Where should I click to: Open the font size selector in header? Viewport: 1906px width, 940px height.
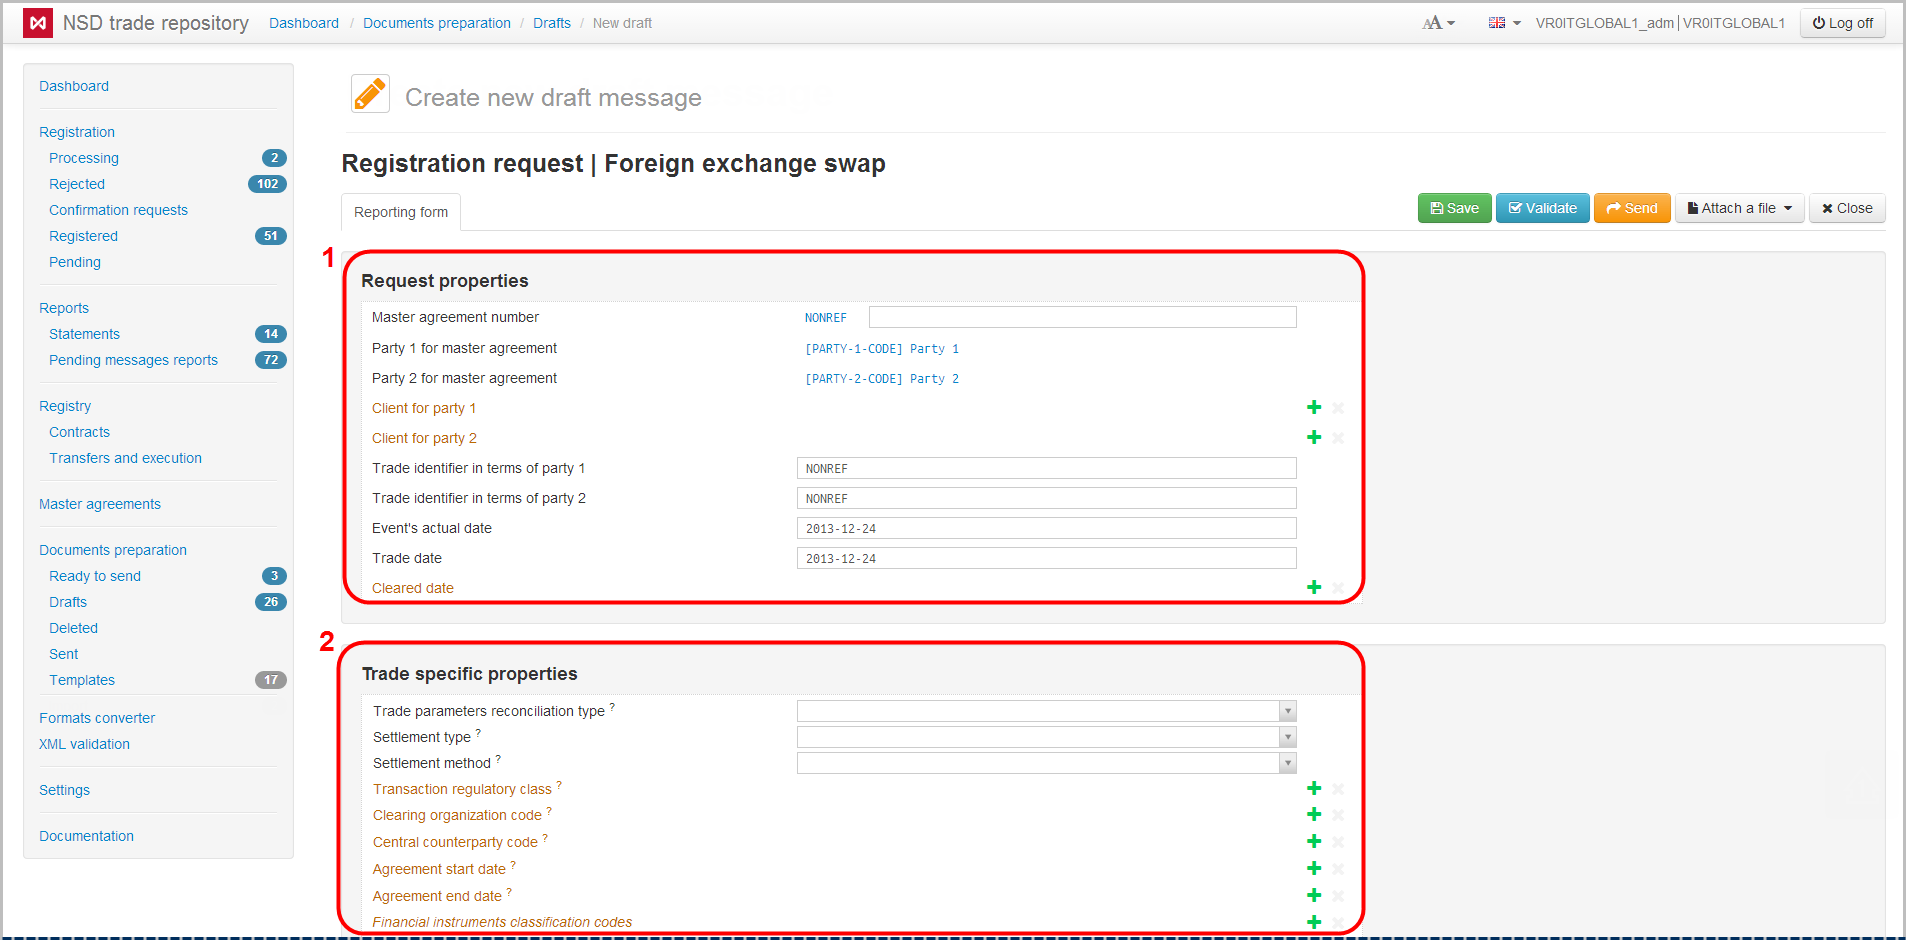[x=1438, y=23]
